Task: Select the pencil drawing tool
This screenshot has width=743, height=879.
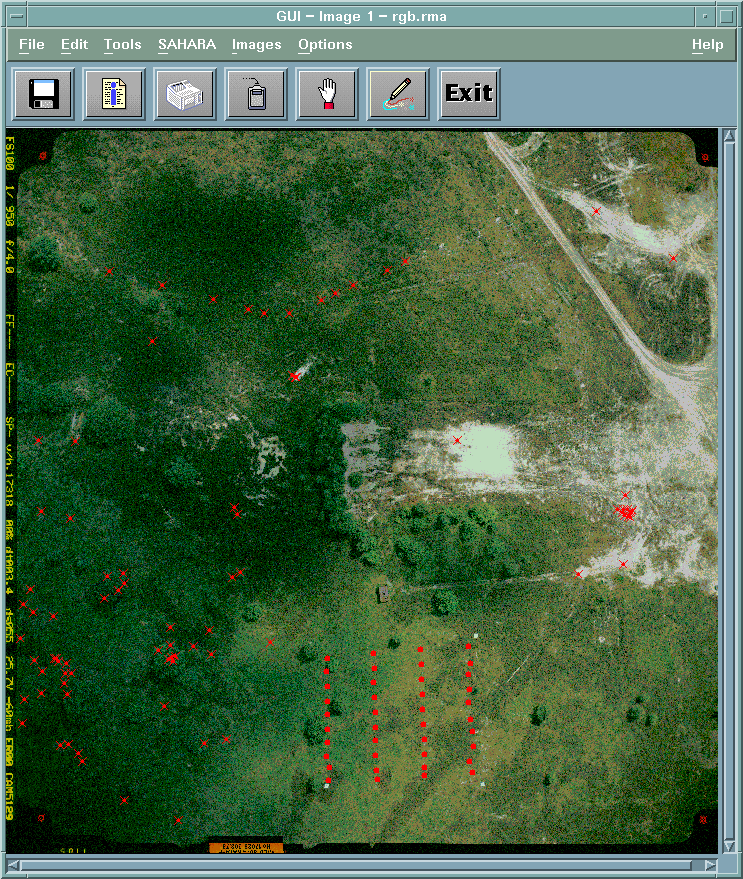Action: tap(398, 94)
